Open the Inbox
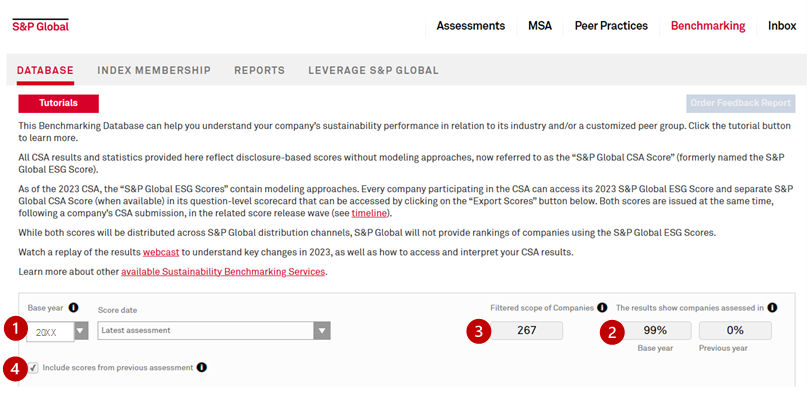Screen dimensions: 810x400 point(782,26)
